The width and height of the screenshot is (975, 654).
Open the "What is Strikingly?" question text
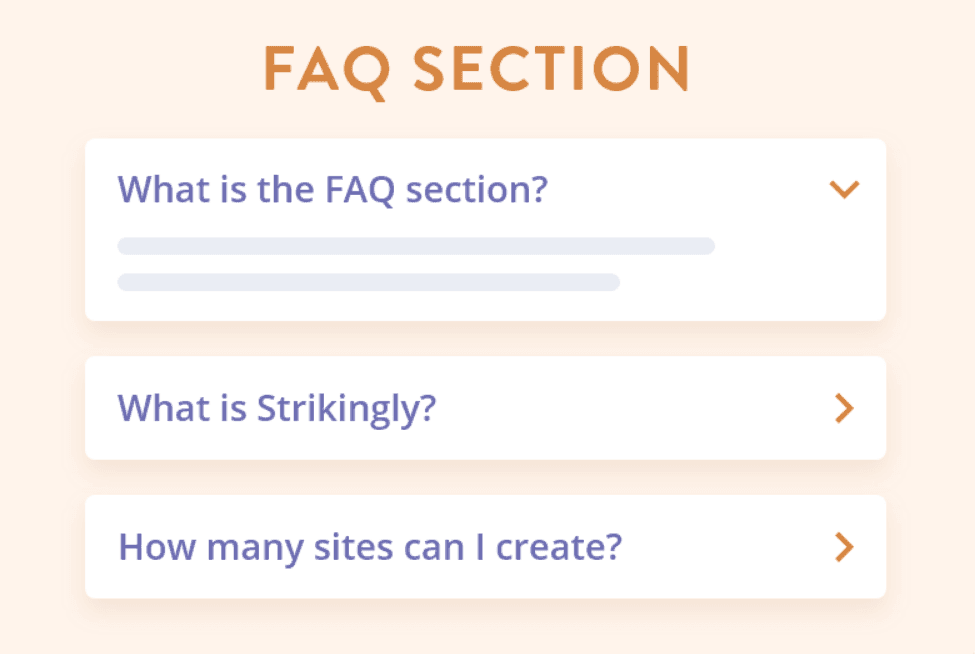click(x=277, y=408)
